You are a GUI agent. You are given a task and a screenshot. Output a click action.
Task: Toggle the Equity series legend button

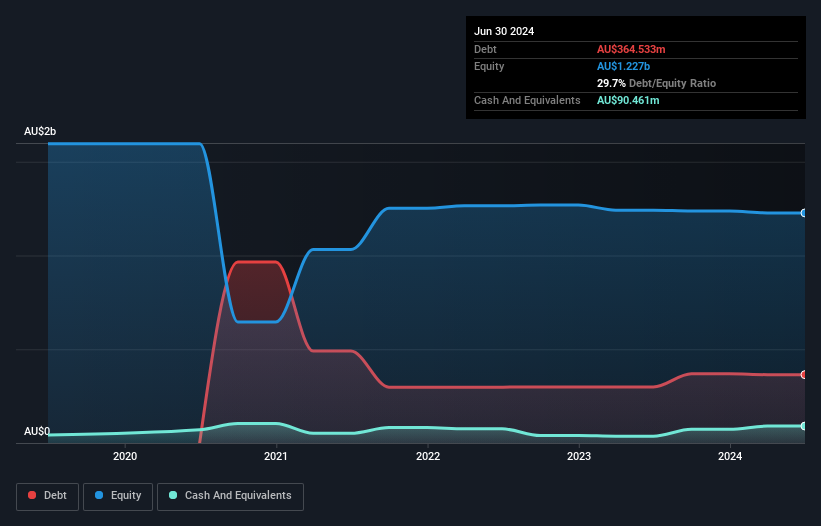[x=118, y=496]
